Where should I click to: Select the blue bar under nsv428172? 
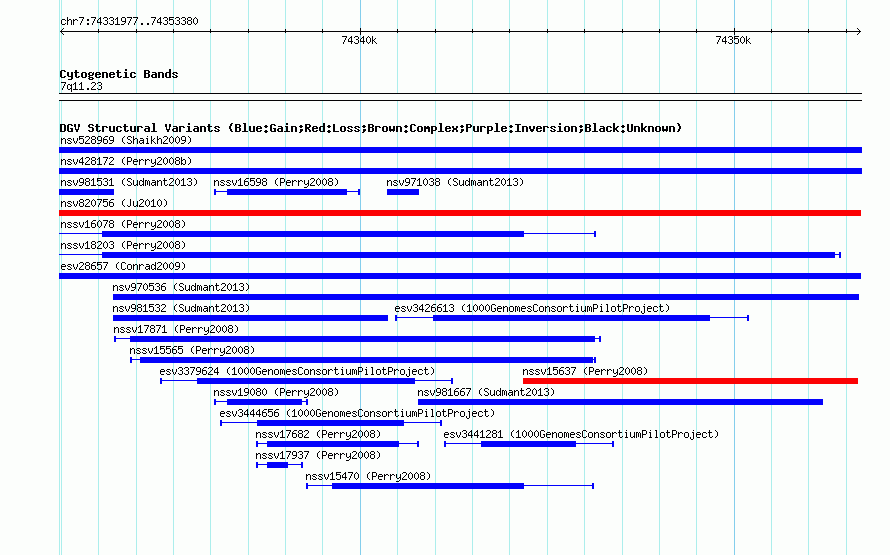tap(460, 171)
